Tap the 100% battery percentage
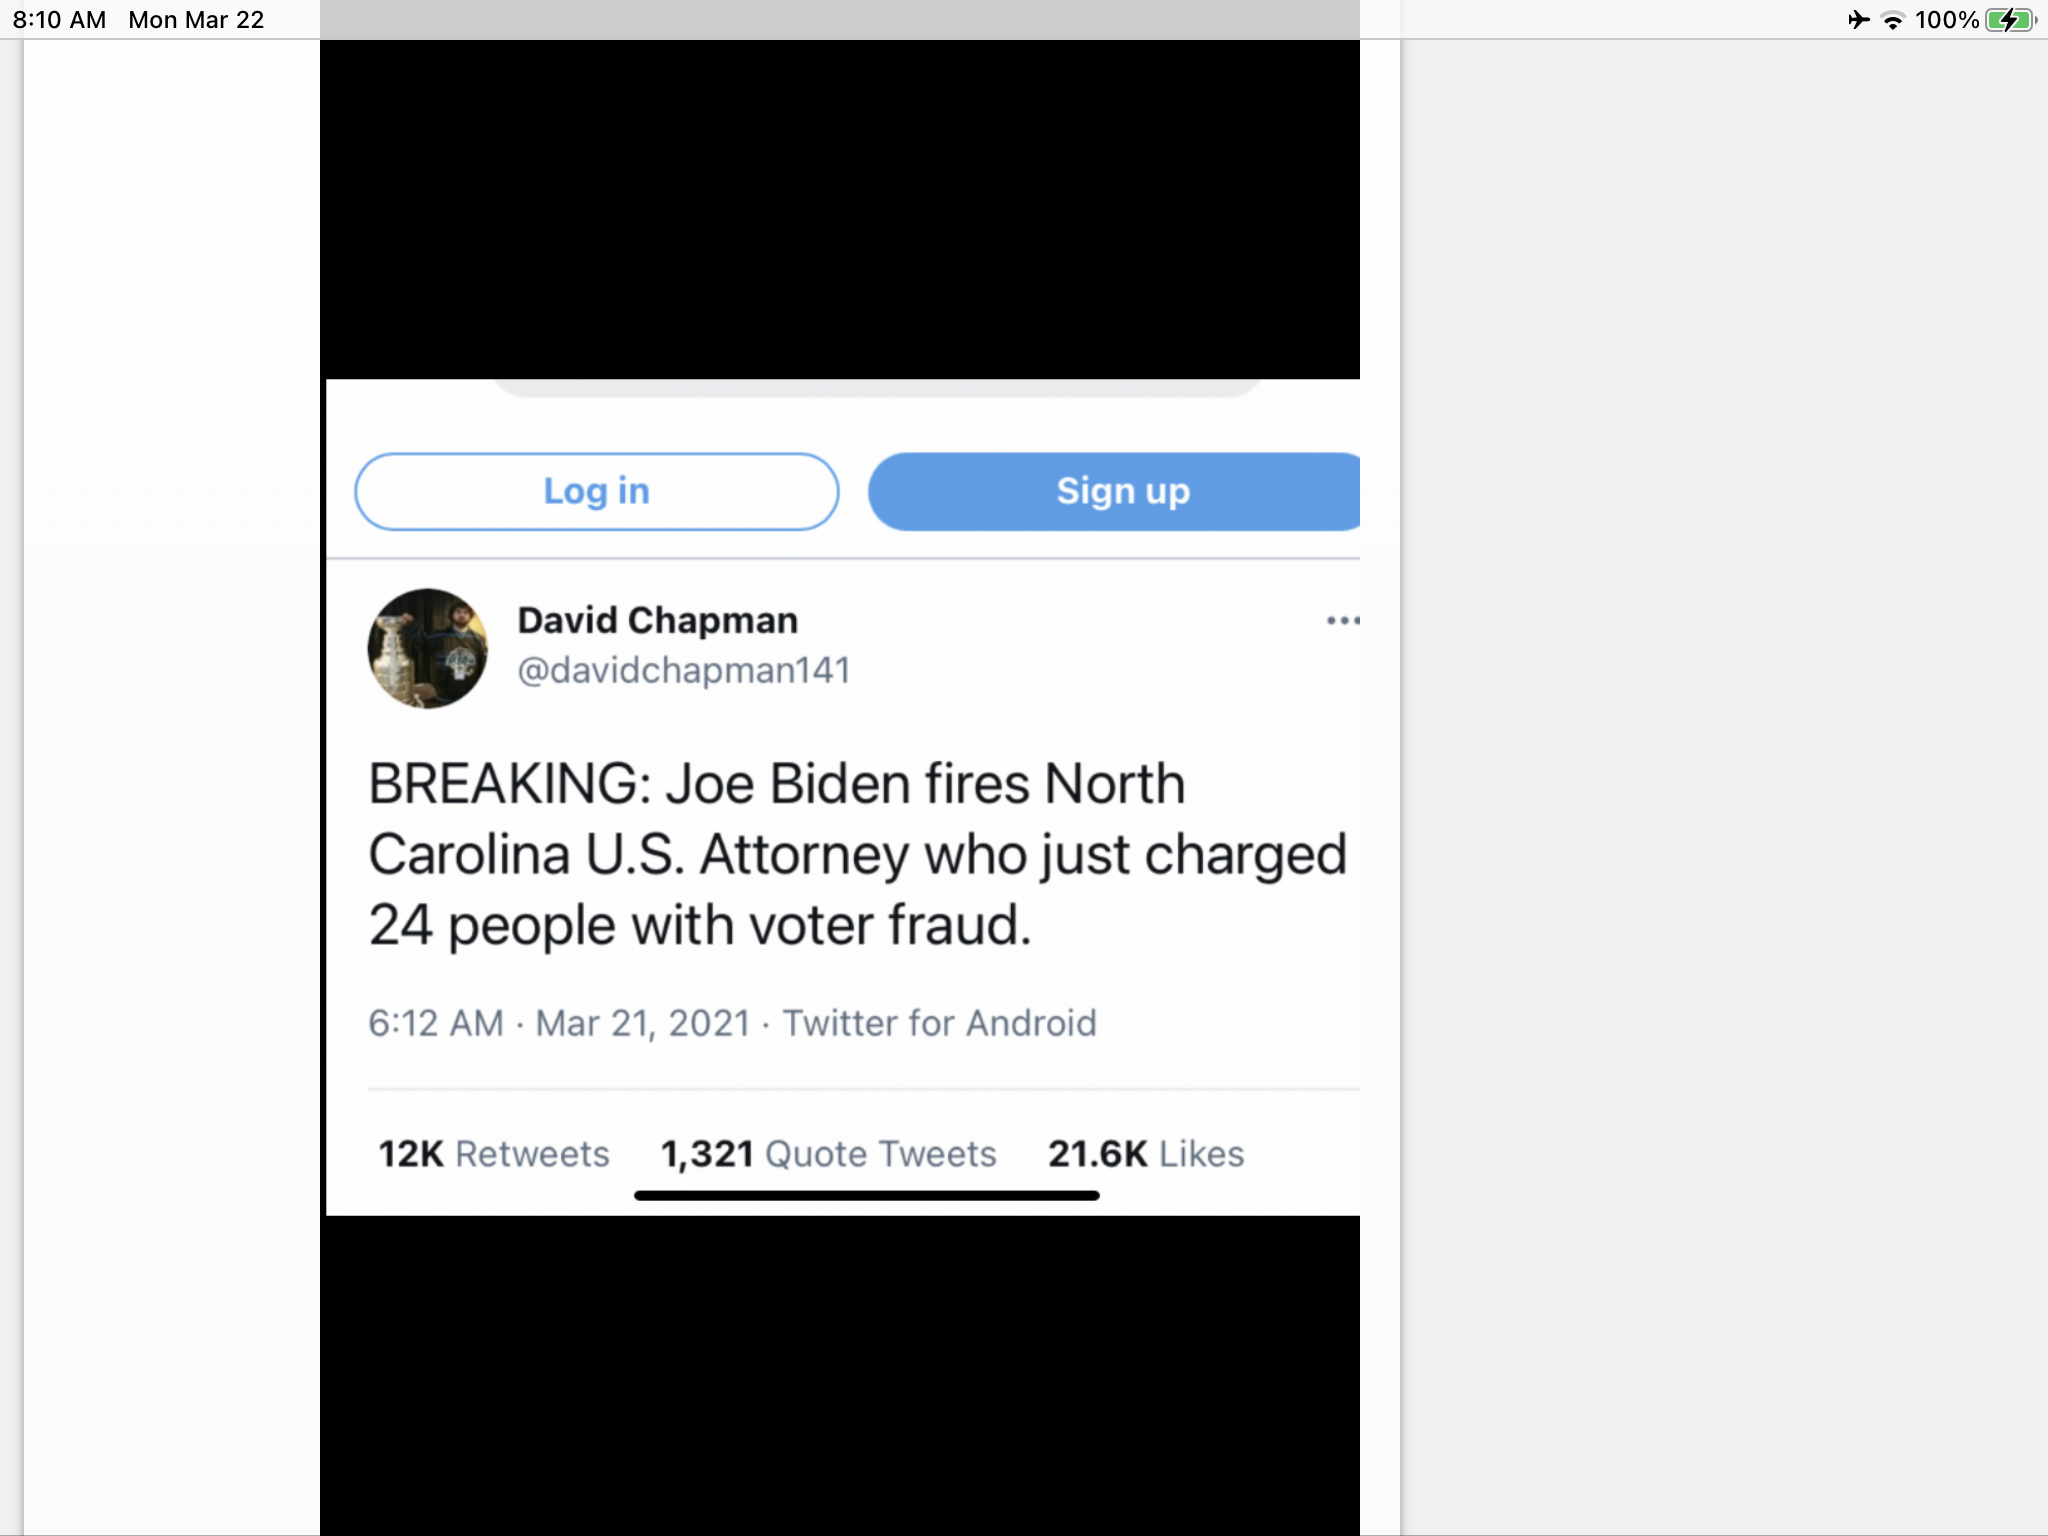Image resolution: width=2048 pixels, height=1536 pixels. click(x=1946, y=20)
